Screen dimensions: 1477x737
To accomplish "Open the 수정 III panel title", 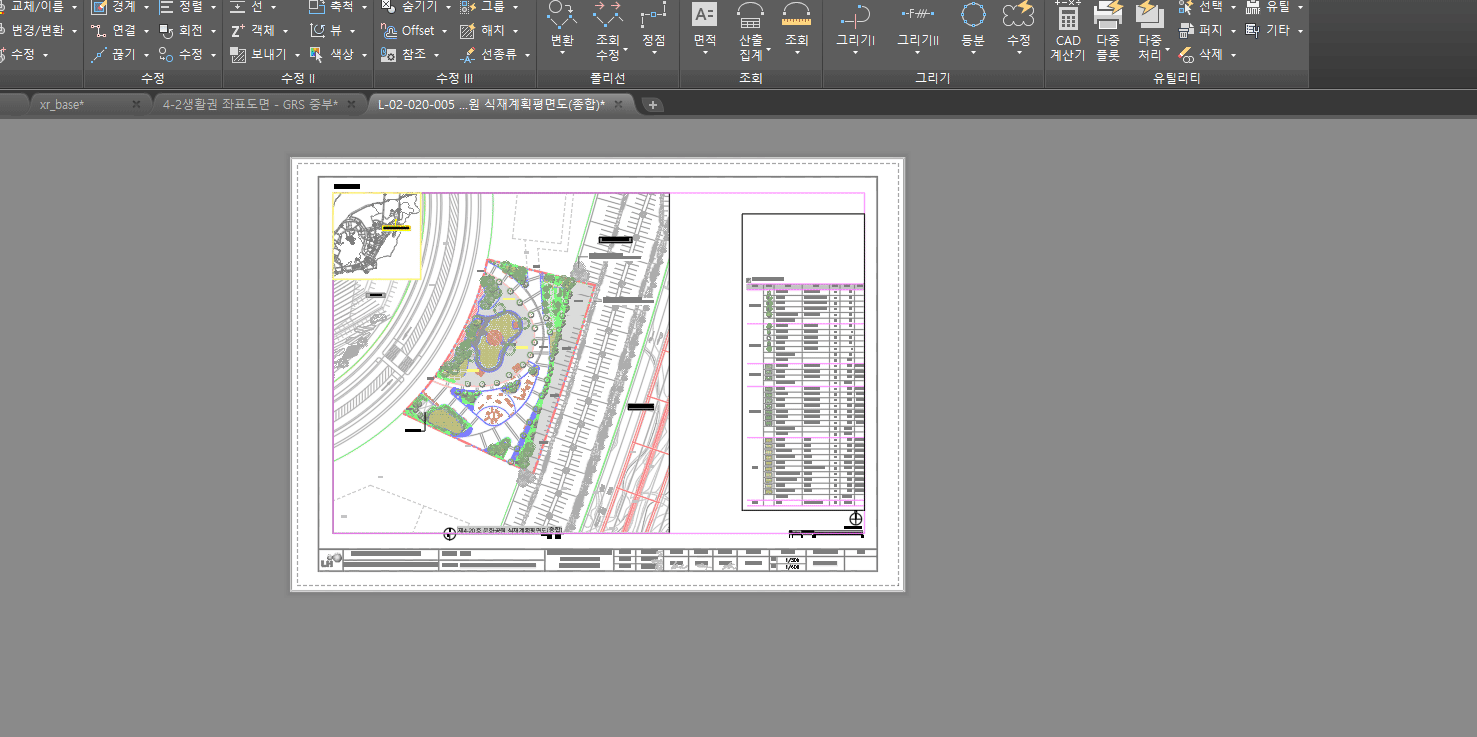I will click(x=455, y=78).
